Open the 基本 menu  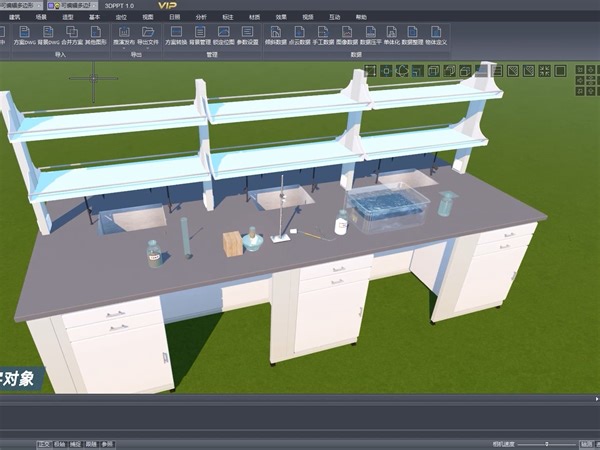coord(95,17)
